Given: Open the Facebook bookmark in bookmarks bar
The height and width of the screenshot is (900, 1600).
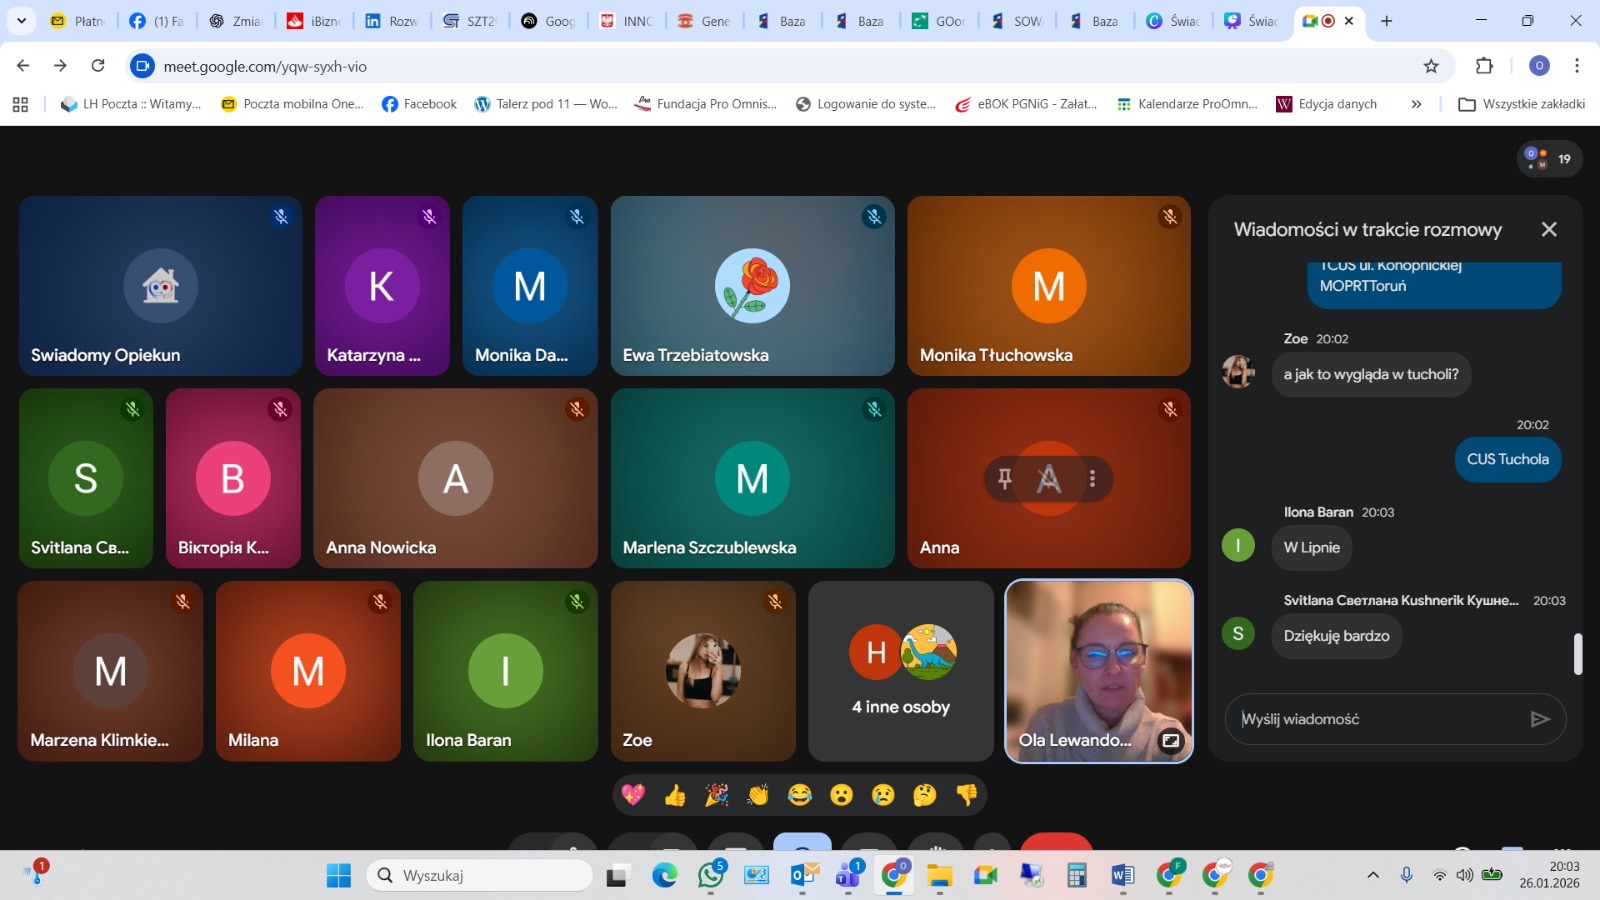Looking at the screenshot, I should 419,104.
